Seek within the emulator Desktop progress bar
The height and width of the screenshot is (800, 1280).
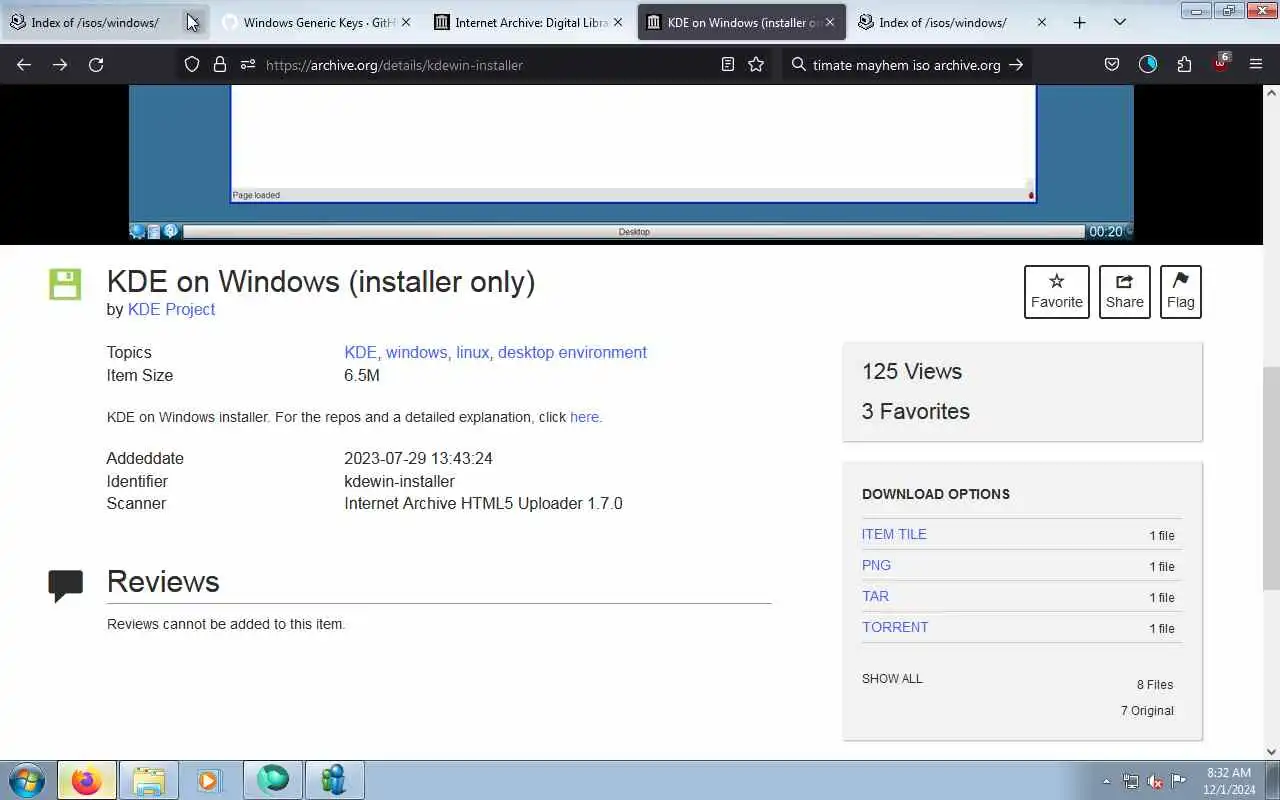(633, 231)
